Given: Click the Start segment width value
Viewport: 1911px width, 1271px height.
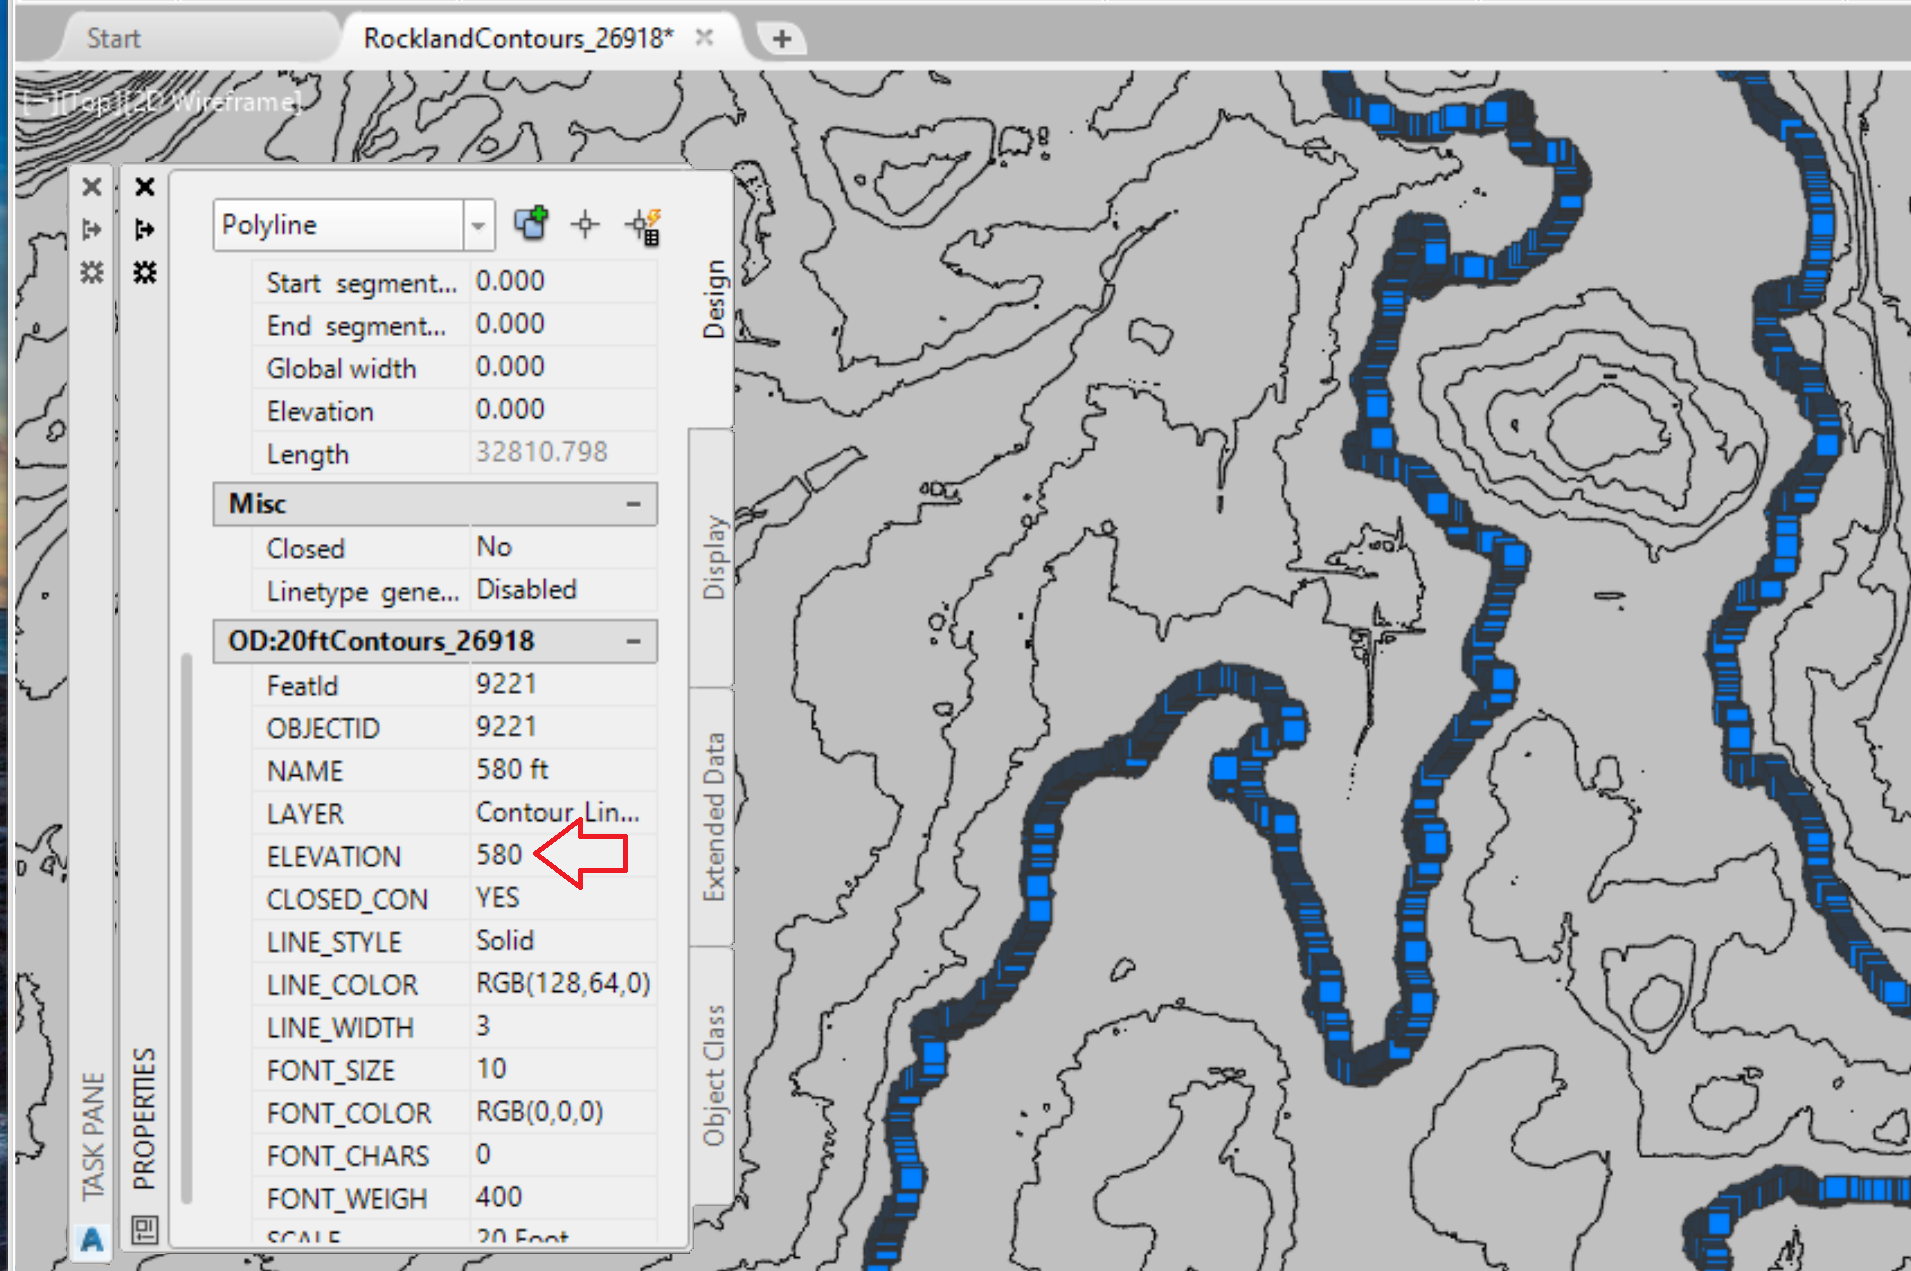Looking at the screenshot, I should coord(563,281).
